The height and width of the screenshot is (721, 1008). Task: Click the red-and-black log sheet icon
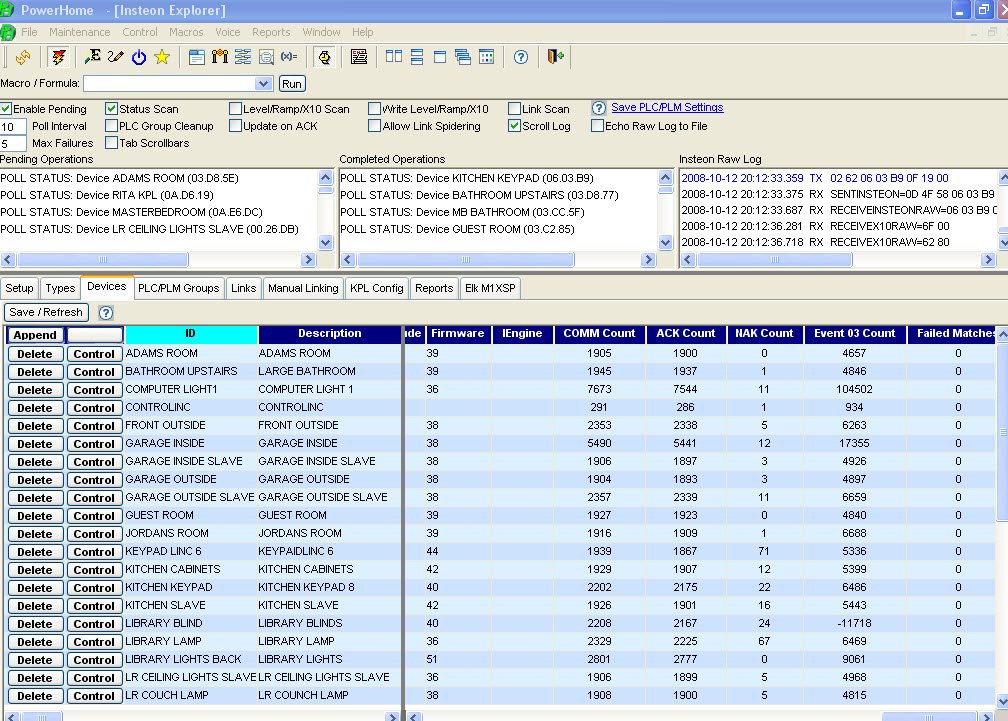coord(359,57)
